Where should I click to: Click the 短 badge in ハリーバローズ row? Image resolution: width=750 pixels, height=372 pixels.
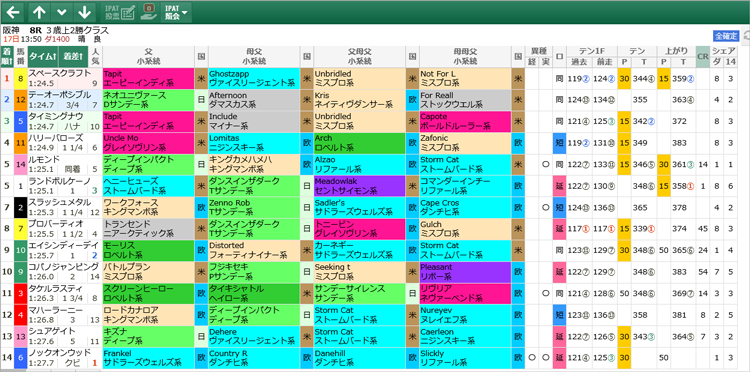pos(560,143)
